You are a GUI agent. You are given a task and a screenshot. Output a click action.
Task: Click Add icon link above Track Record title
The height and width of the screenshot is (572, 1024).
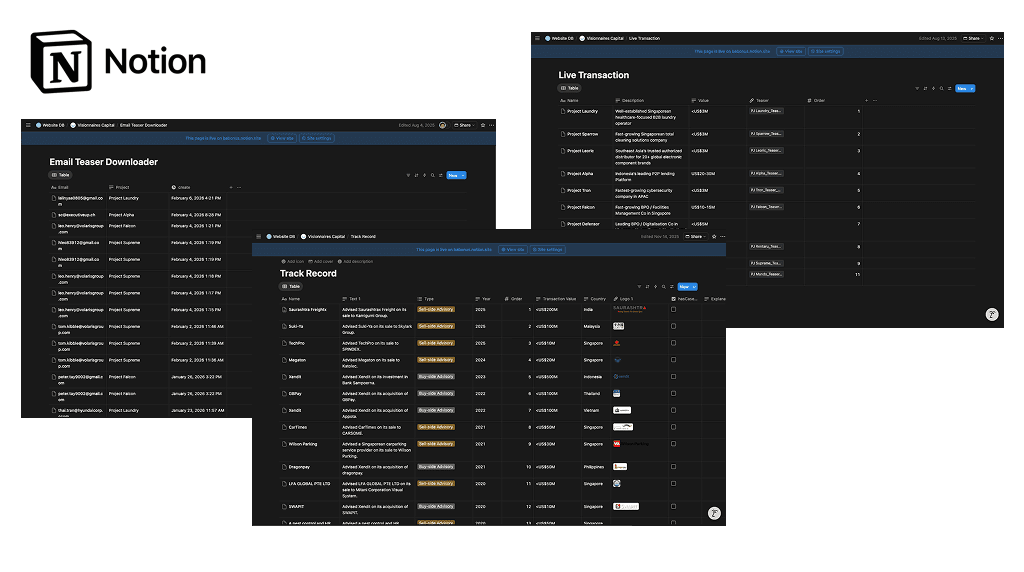tap(293, 261)
